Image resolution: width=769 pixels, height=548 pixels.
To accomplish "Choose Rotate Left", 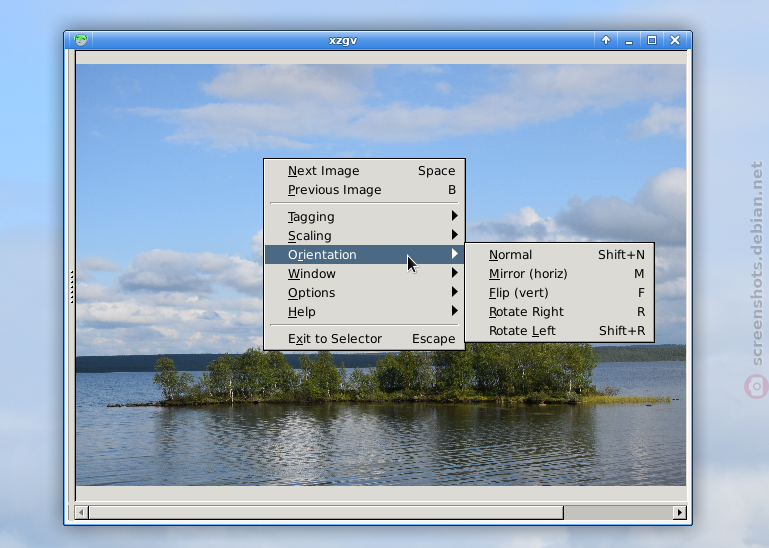I will coord(560,331).
